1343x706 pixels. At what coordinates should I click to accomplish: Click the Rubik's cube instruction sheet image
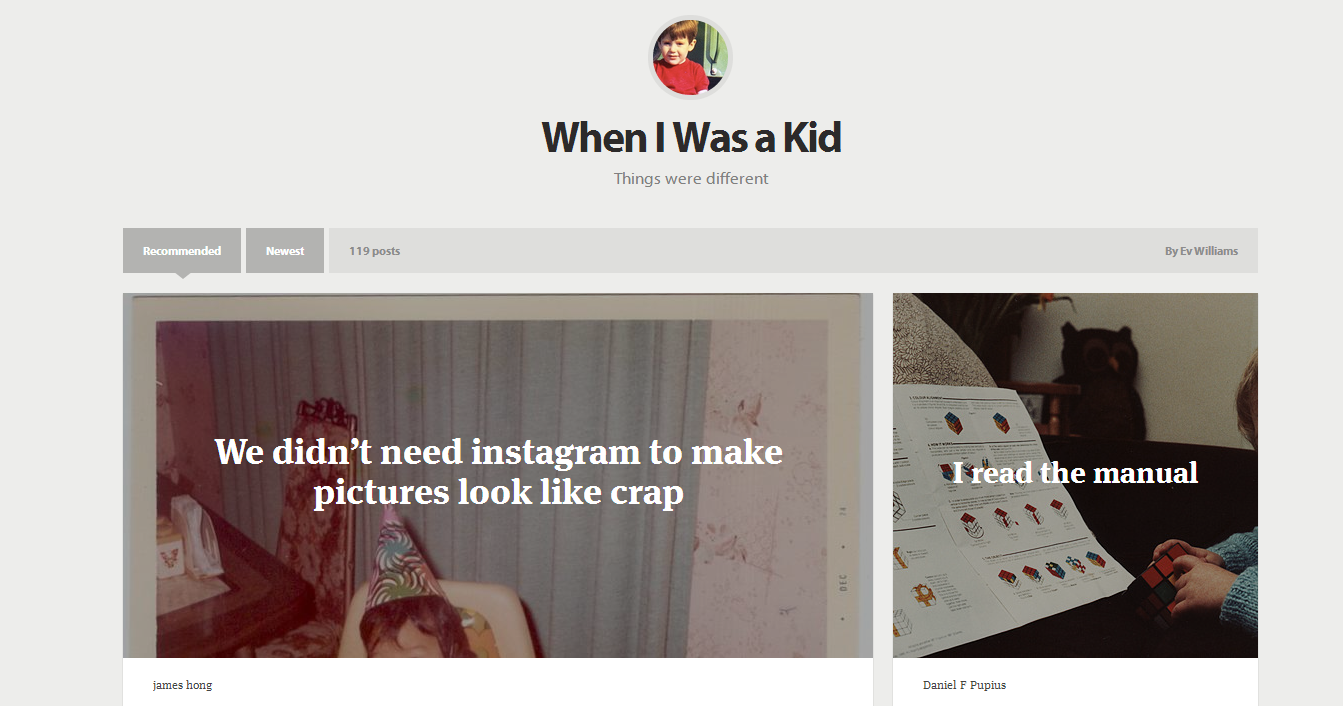click(x=990, y=540)
